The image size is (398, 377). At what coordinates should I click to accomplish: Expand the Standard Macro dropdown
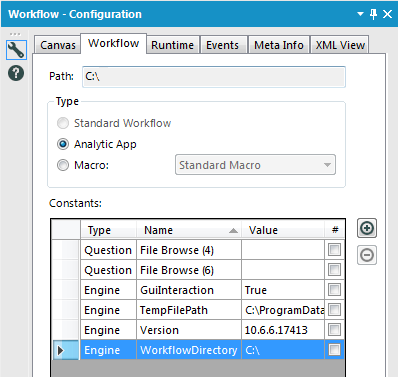tap(255, 165)
